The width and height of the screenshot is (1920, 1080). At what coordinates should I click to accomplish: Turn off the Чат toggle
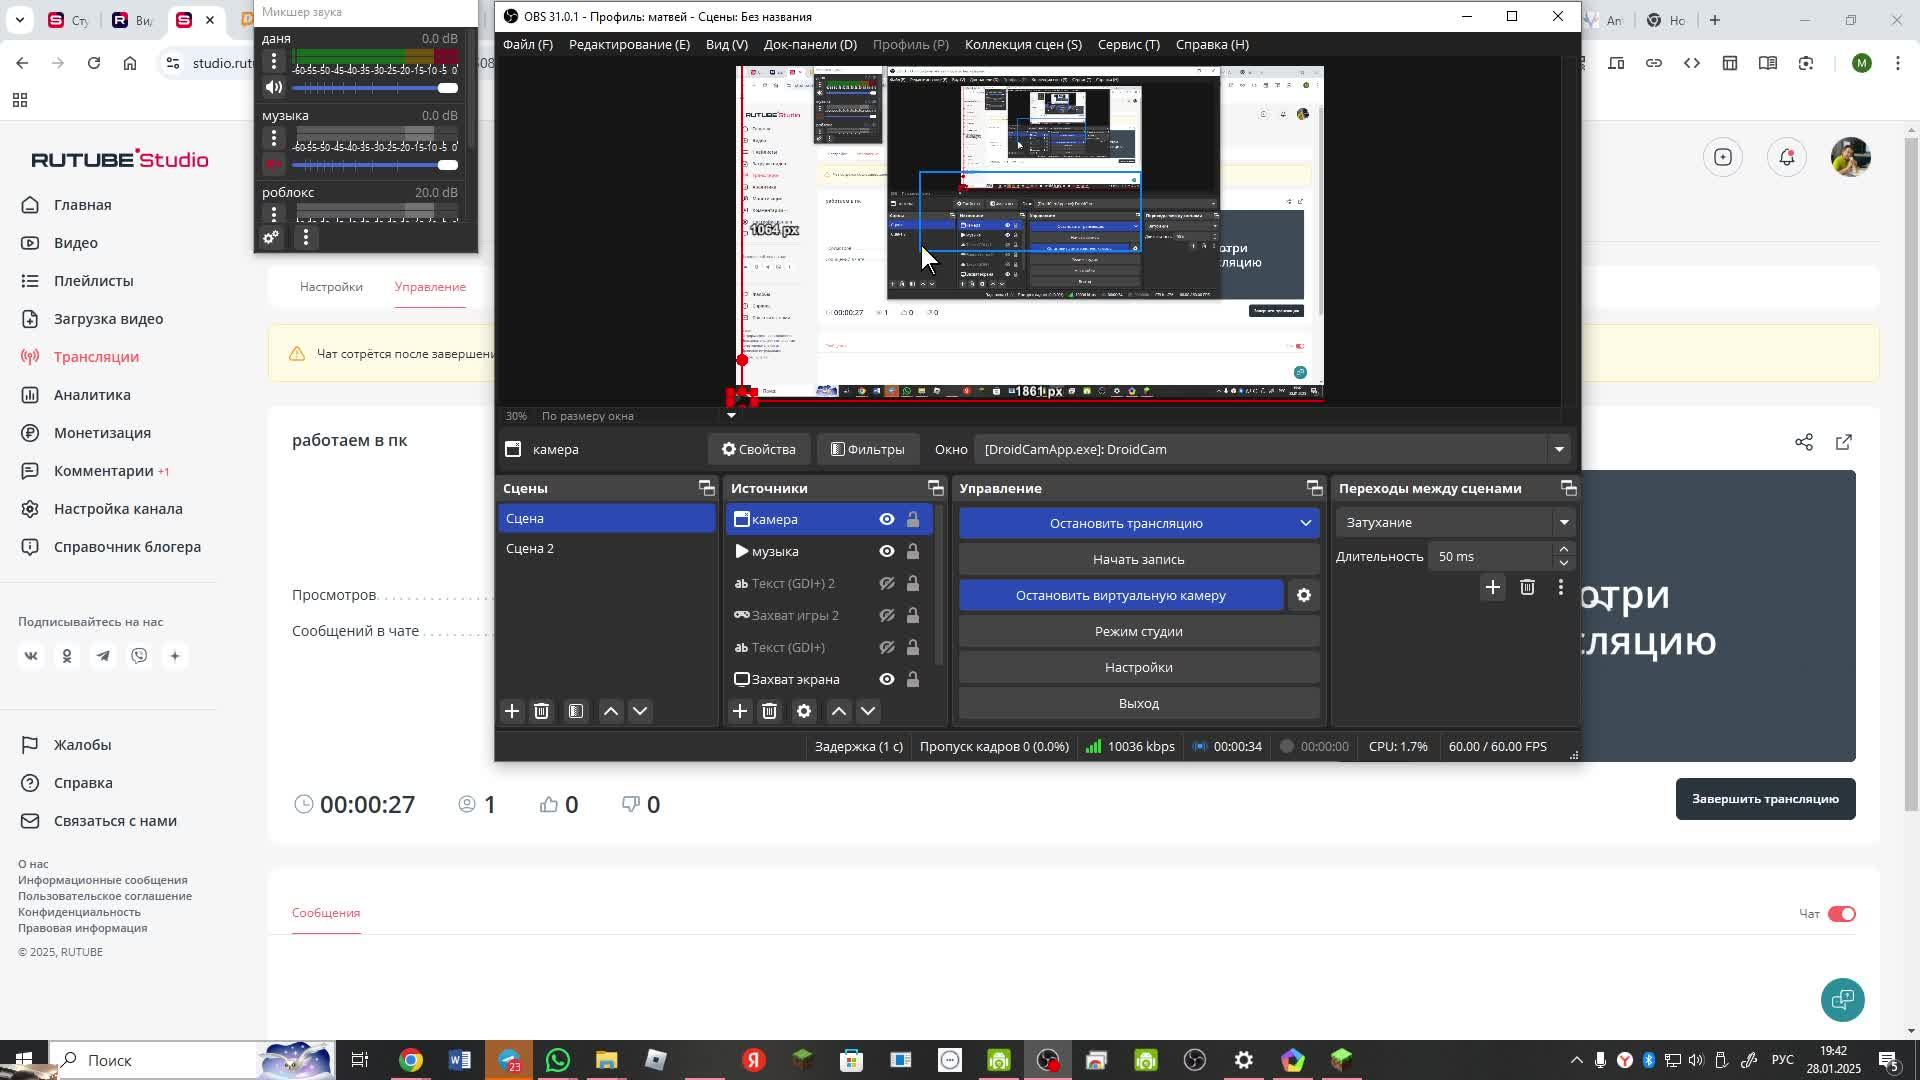[x=1841, y=913]
